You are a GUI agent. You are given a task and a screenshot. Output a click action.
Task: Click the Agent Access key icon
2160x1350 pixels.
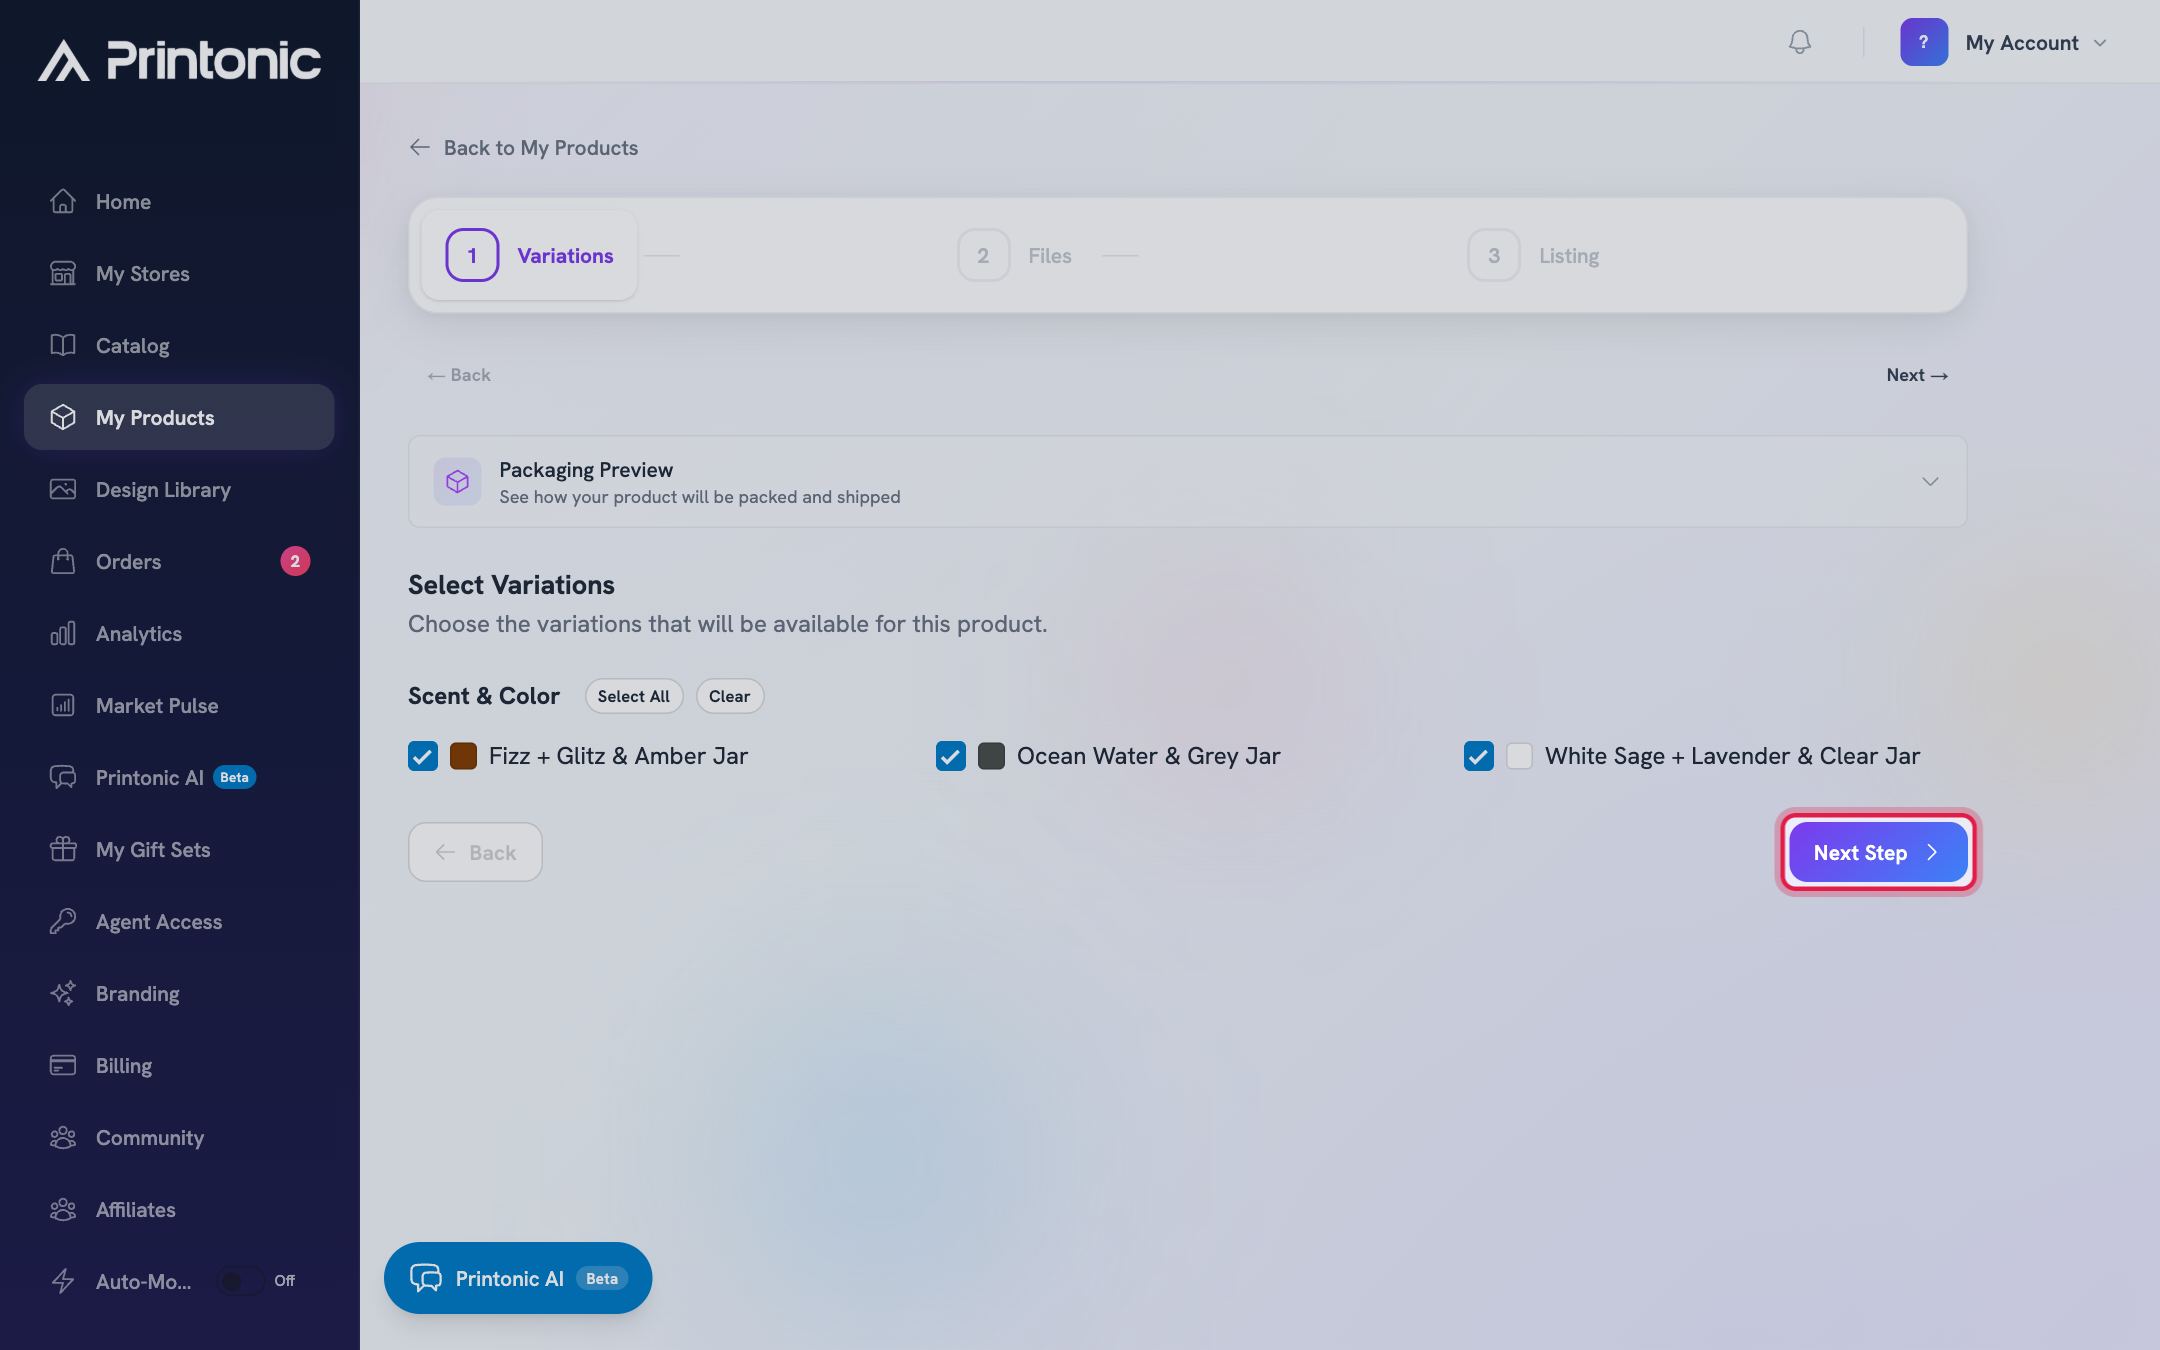[63, 921]
